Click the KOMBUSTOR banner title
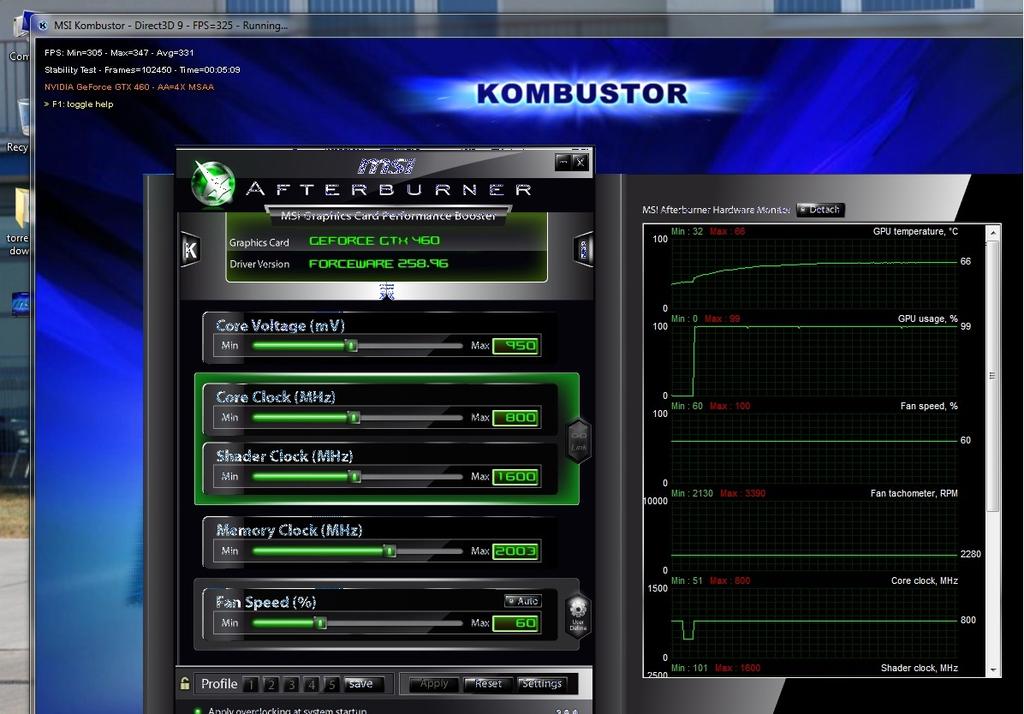Image resolution: width=1024 pixels, height=714 pixels. tap(582, 93)
